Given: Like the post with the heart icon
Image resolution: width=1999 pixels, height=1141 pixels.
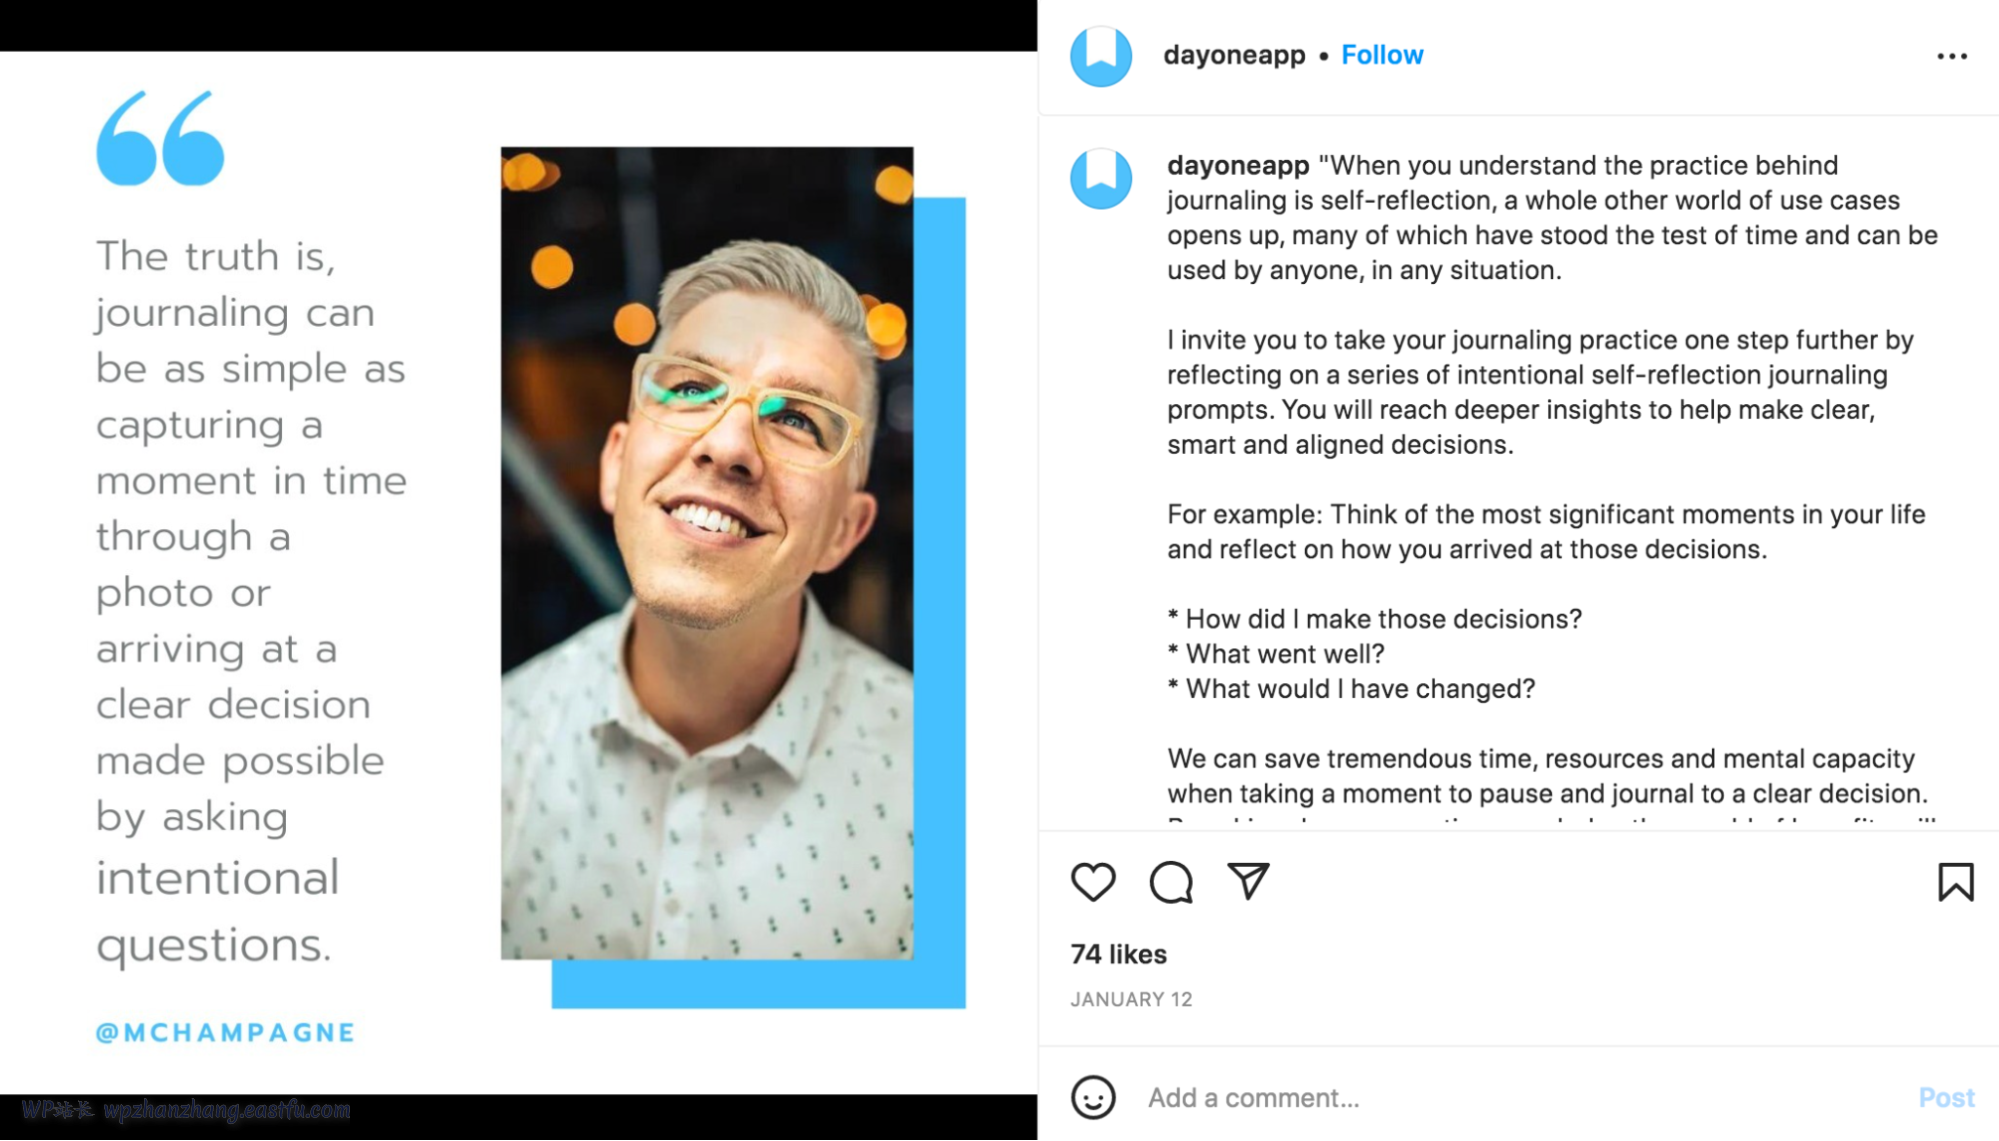Looking at the screenshot, I should click(1092, 882).
